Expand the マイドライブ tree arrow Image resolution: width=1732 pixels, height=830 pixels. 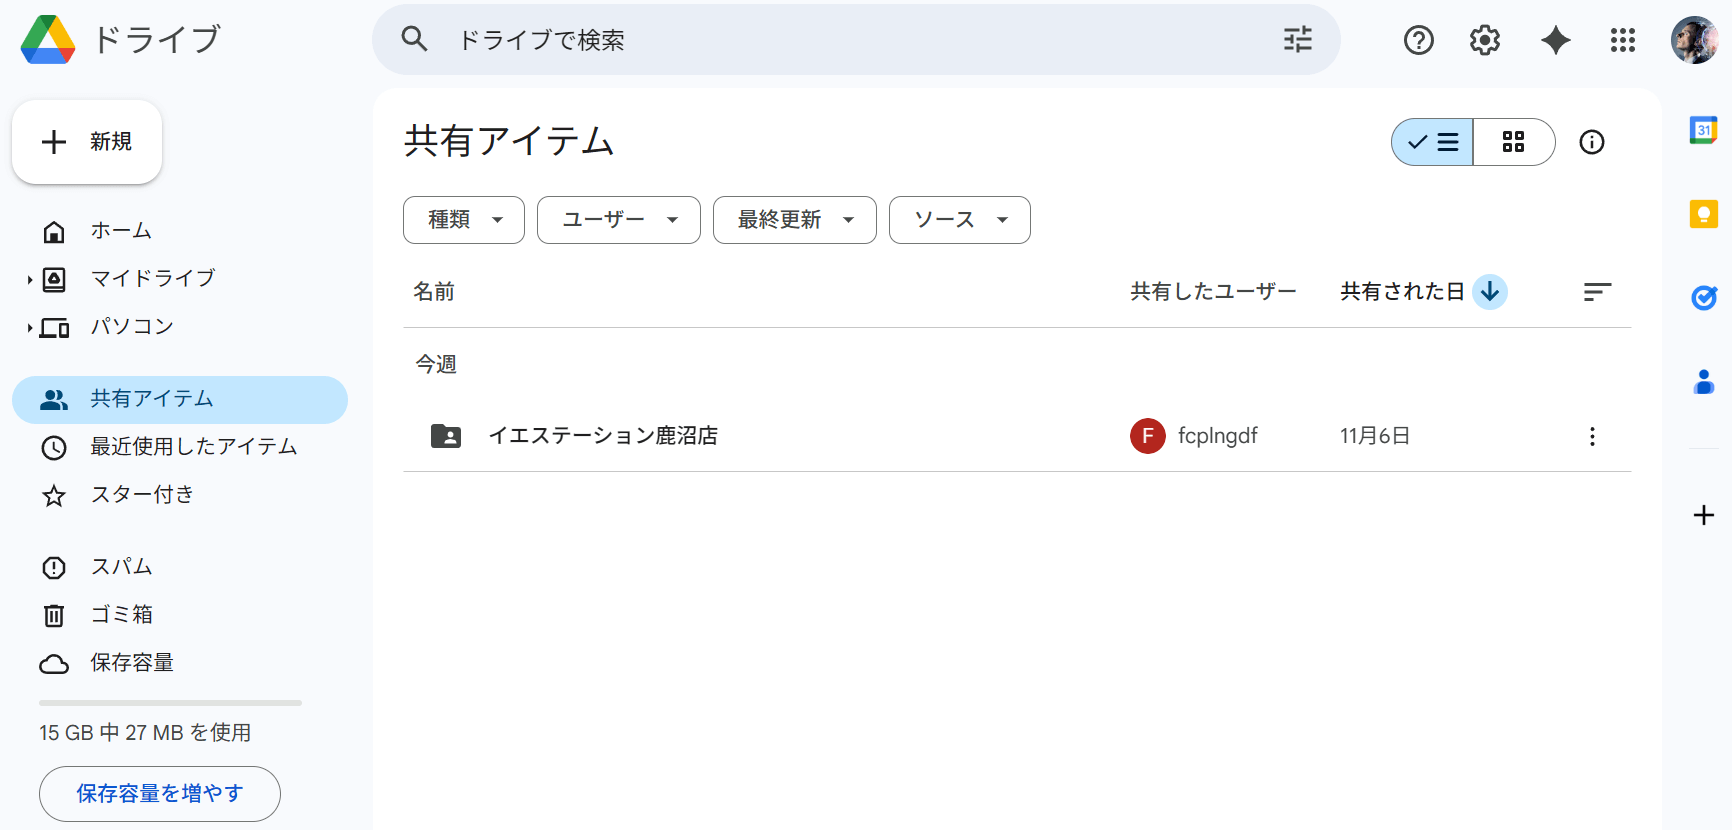click(30, 279)
